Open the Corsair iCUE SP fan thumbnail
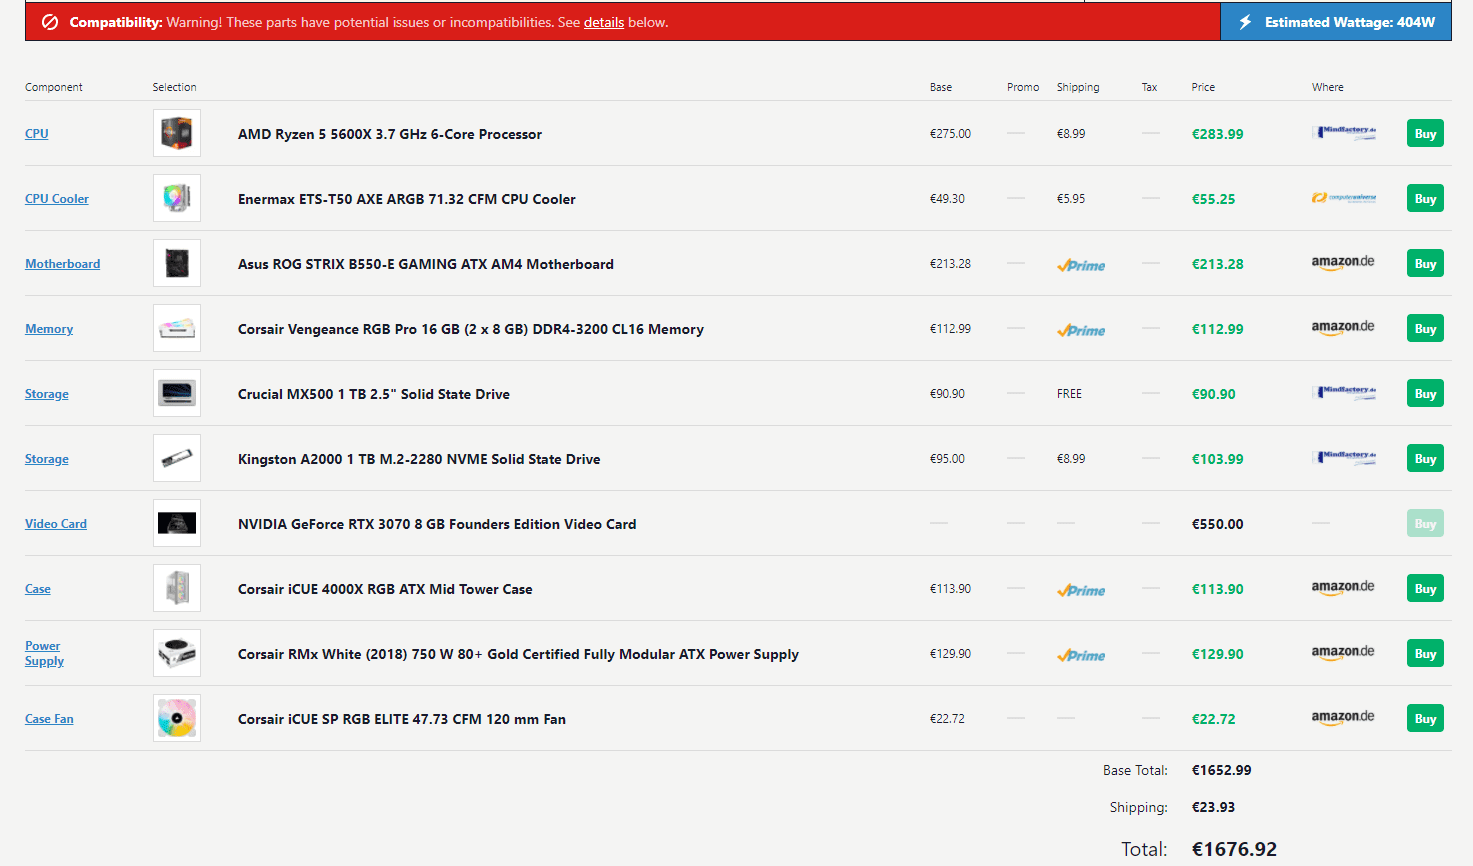Screen dimensions: 1473x866 (x=177, y=718)
